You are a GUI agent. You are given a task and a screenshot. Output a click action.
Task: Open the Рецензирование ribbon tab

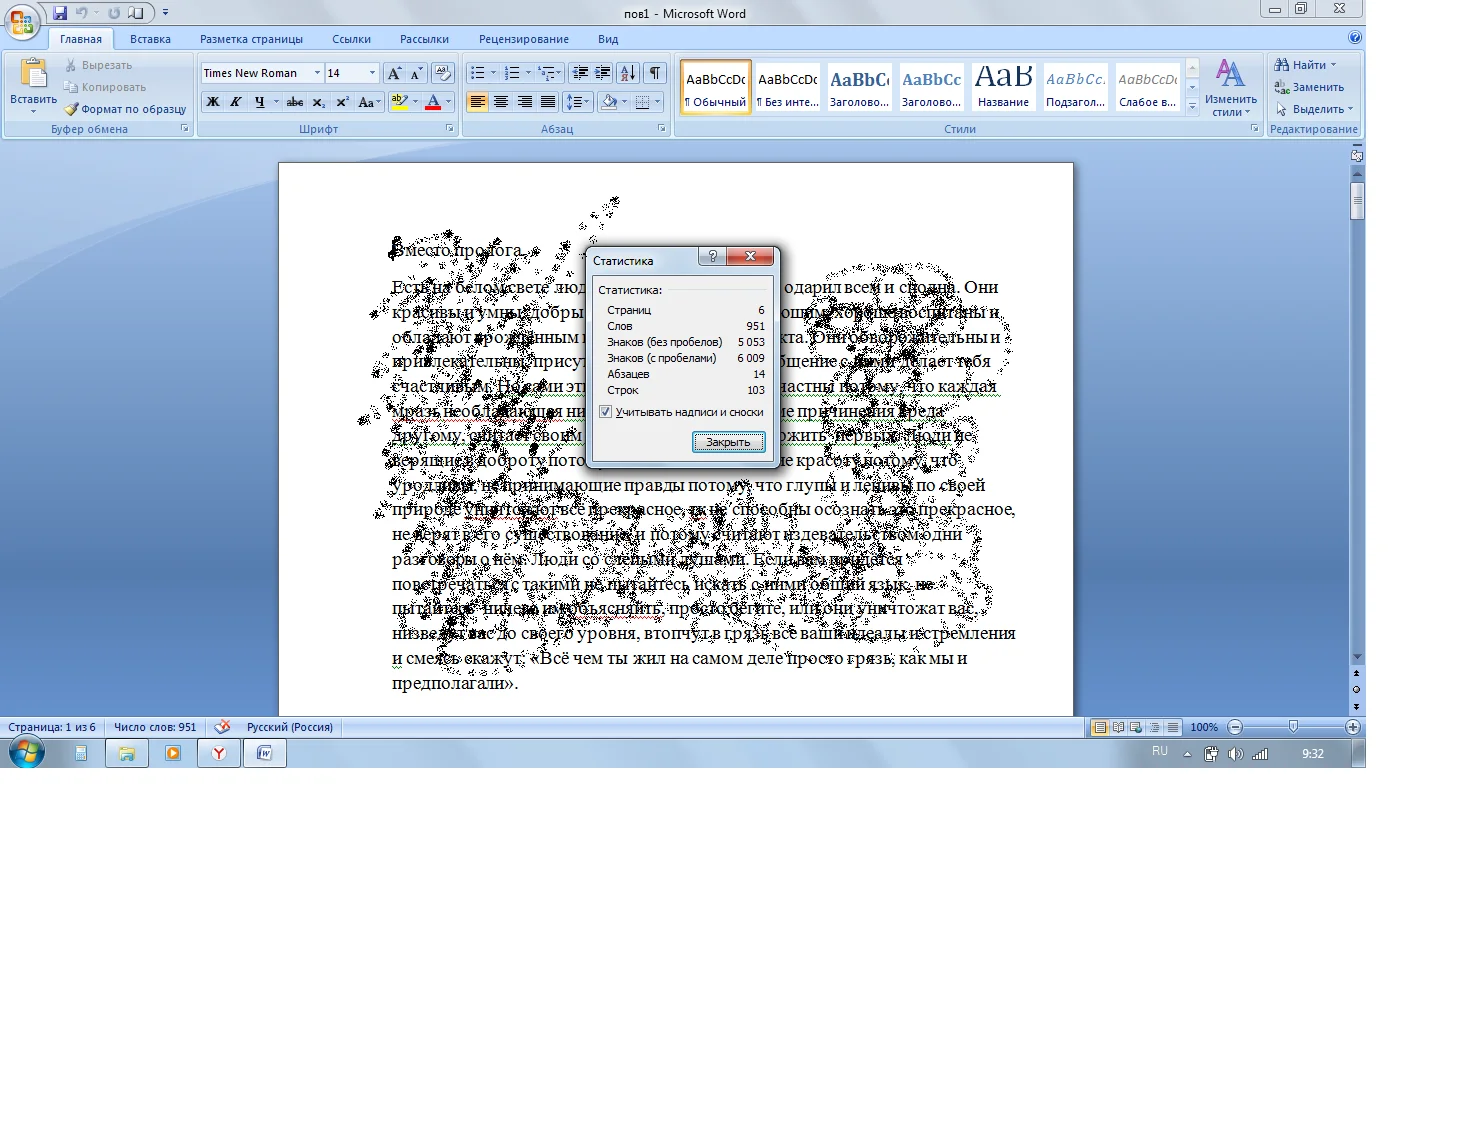click(x=523, y=39)
